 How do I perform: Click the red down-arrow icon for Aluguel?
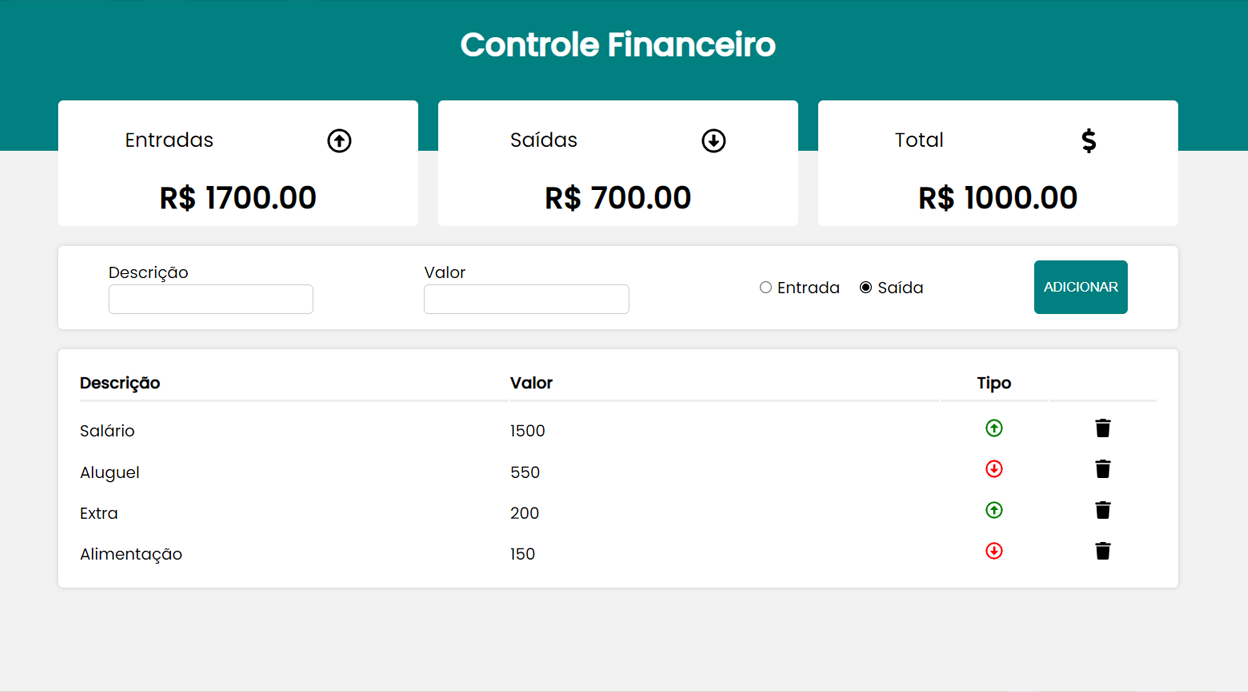pos(994,470)
